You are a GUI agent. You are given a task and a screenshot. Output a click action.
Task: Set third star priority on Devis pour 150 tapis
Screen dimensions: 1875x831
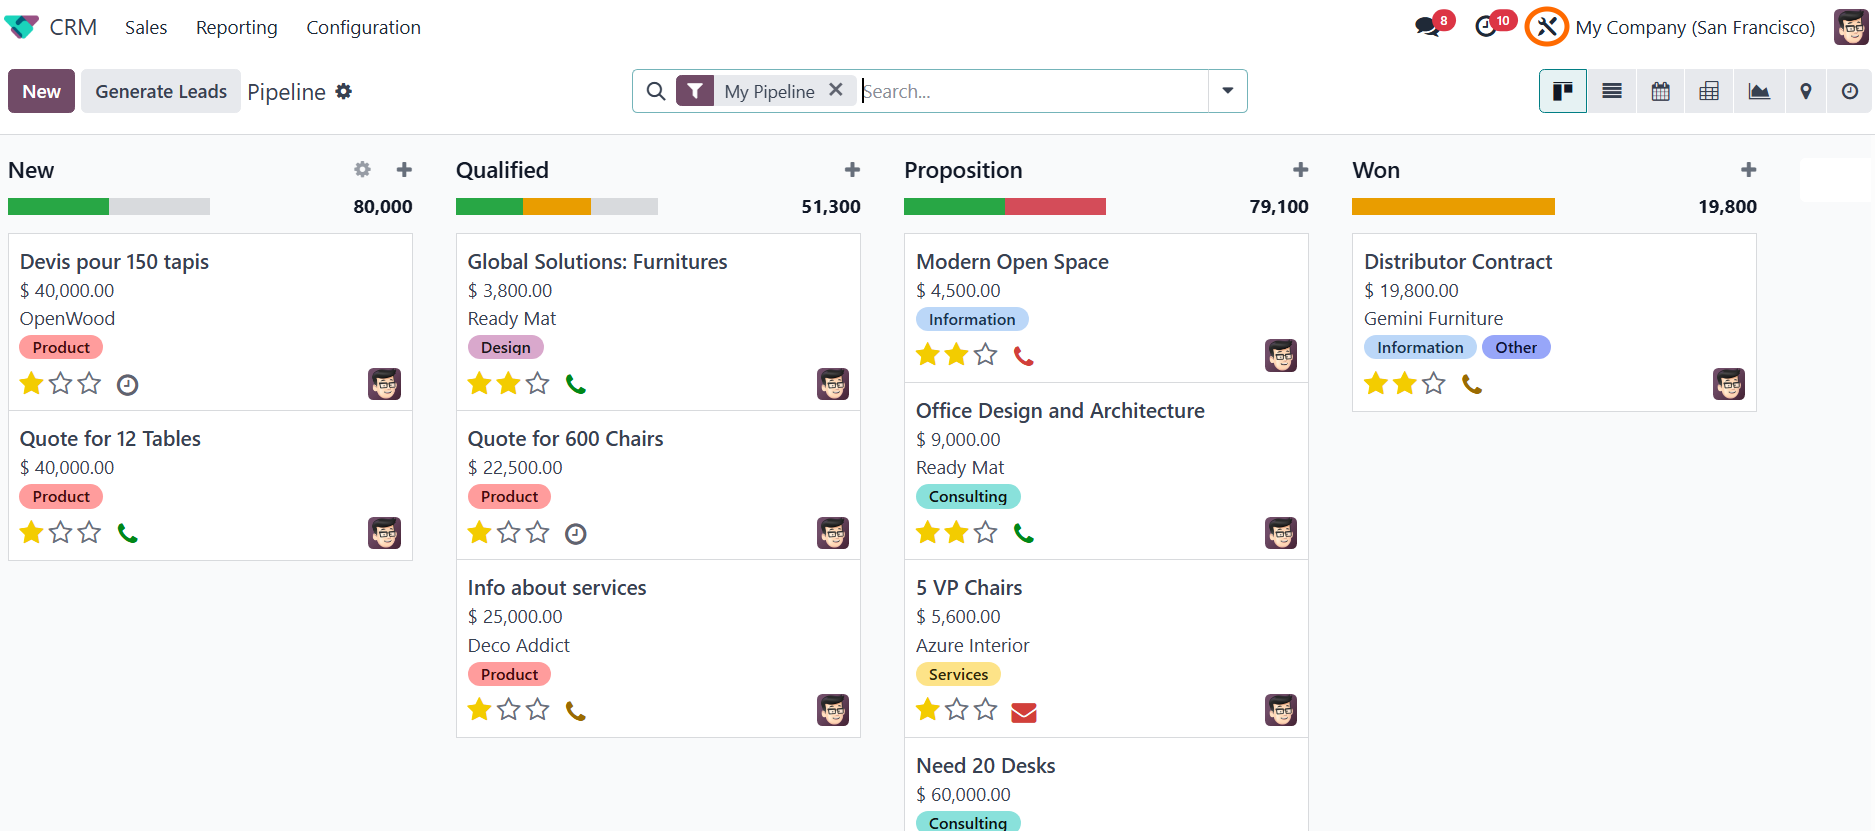(90, 384)
